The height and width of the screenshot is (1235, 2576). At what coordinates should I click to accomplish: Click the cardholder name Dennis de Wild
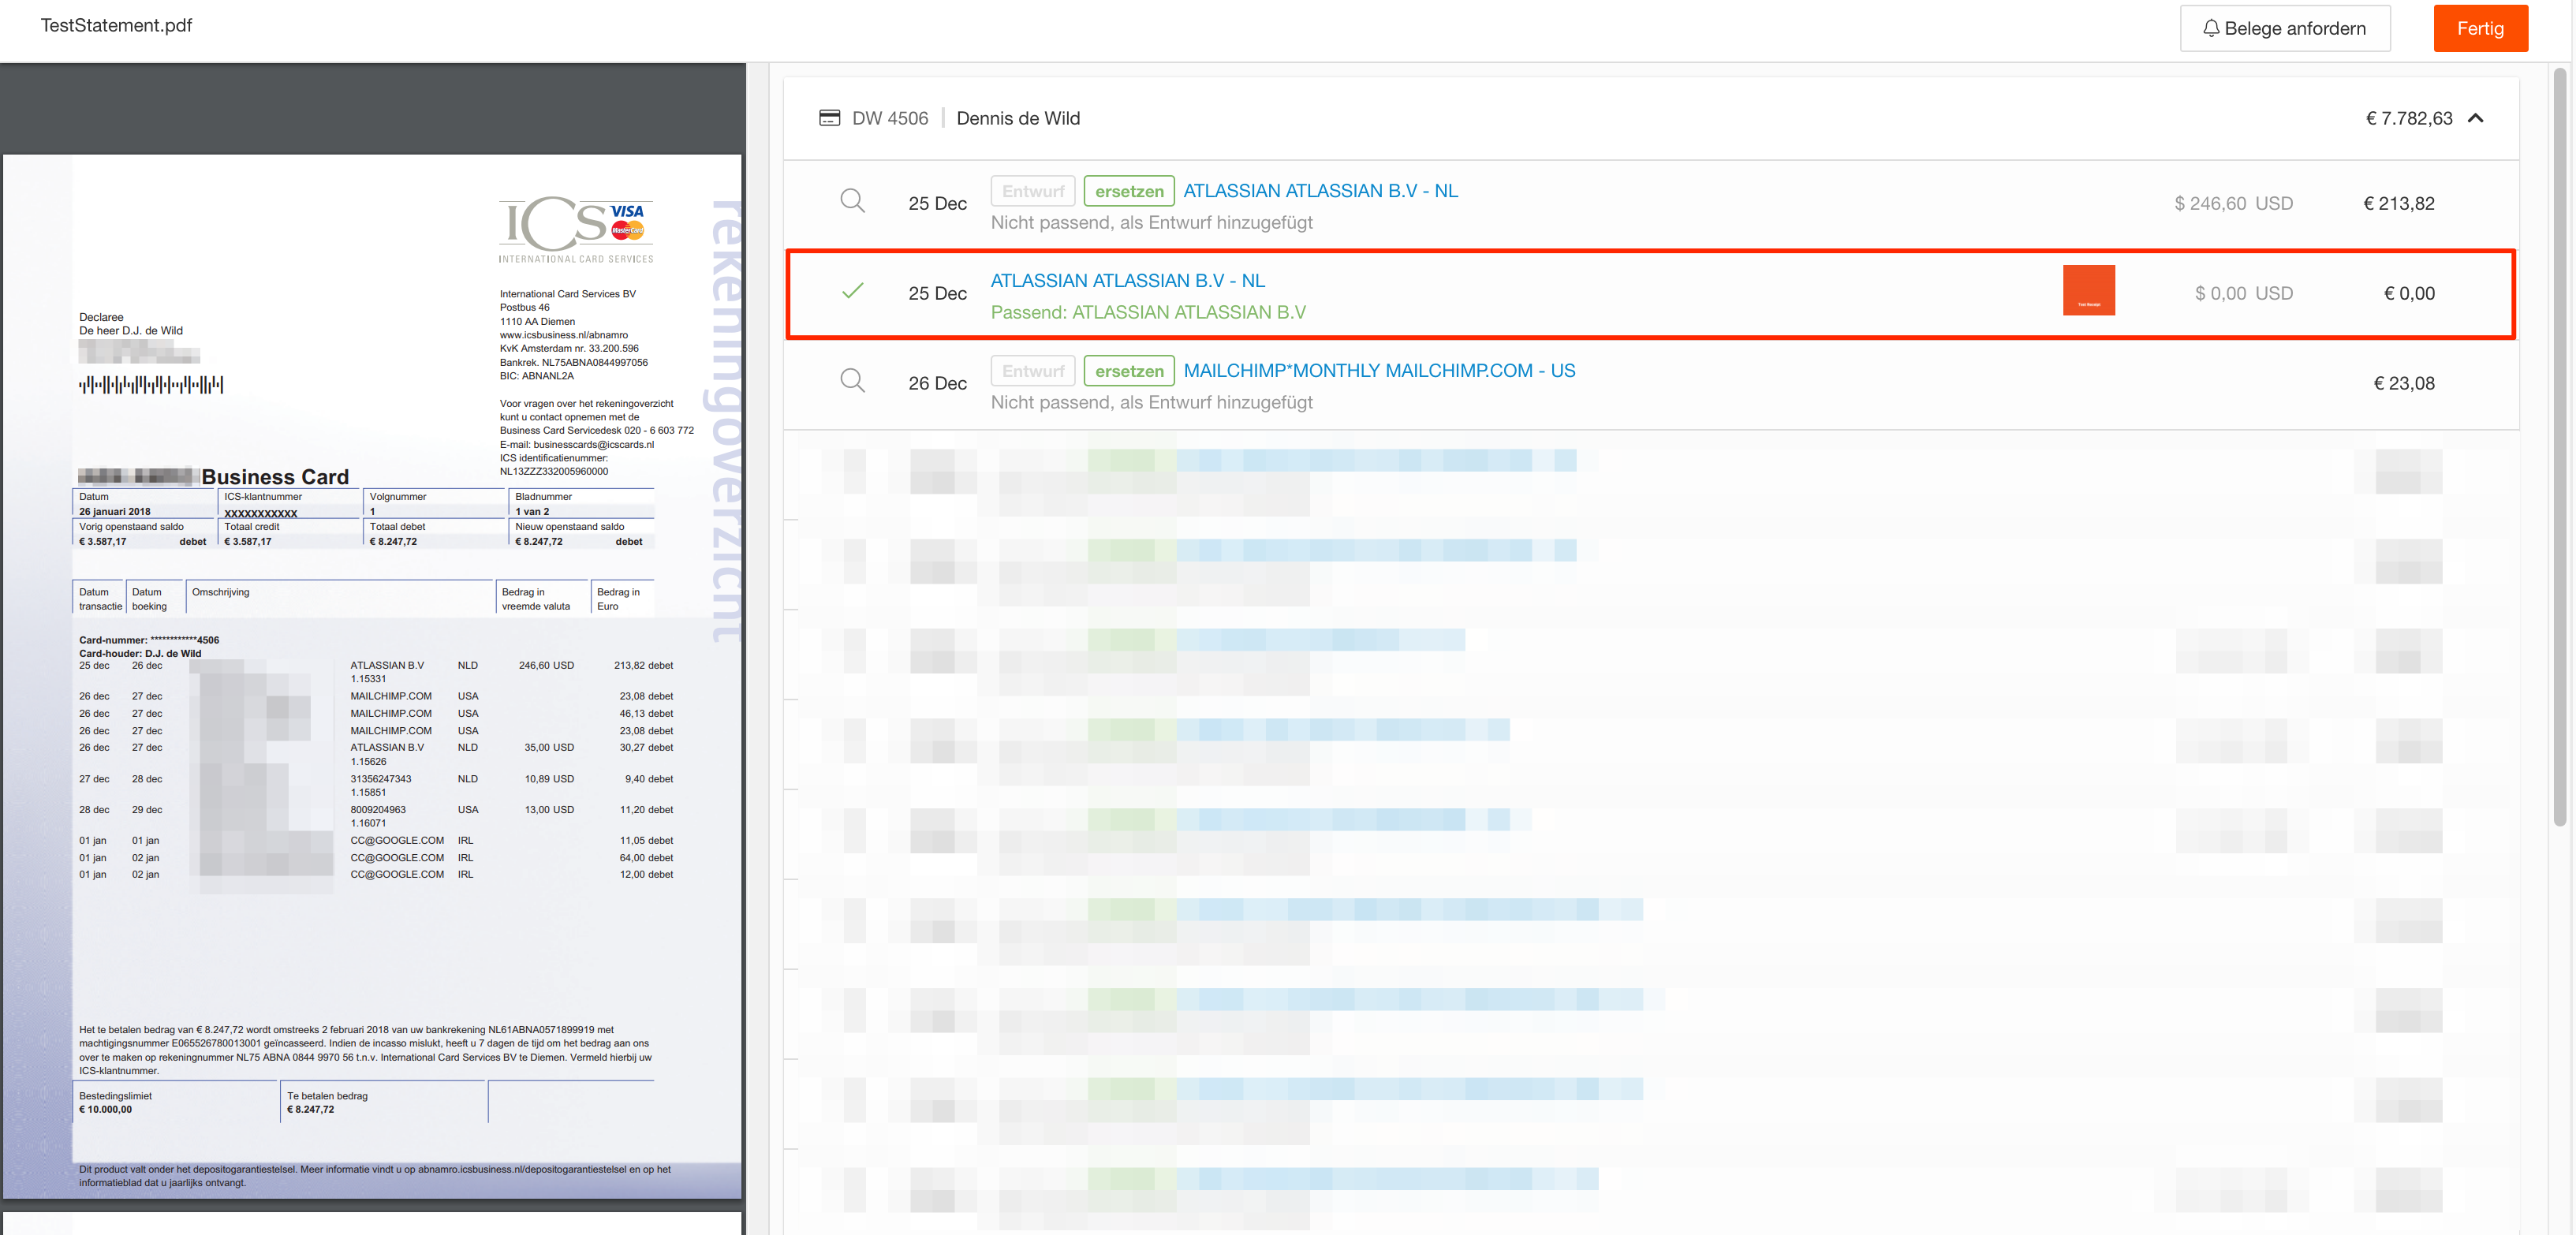[1018, 118]
